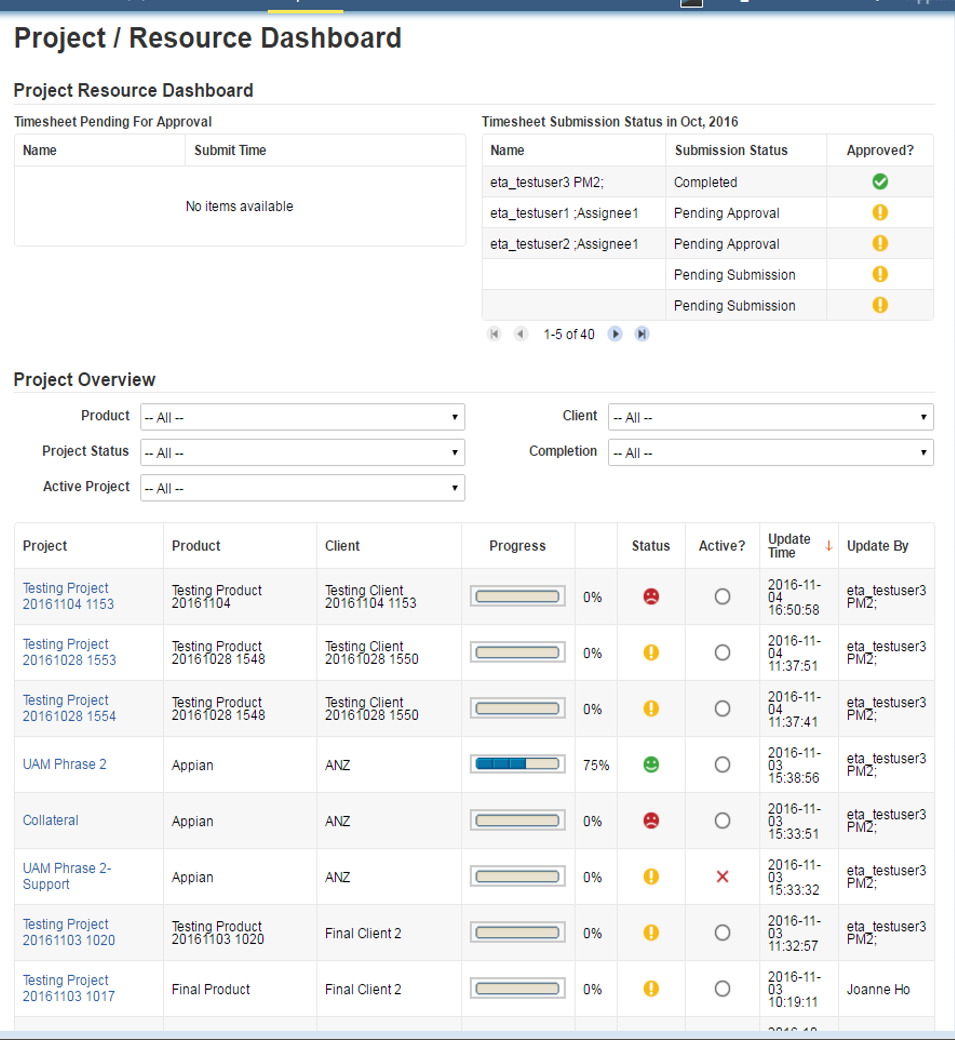
Task: Go to first page of submission status list
Action: (x=494, y=334)
